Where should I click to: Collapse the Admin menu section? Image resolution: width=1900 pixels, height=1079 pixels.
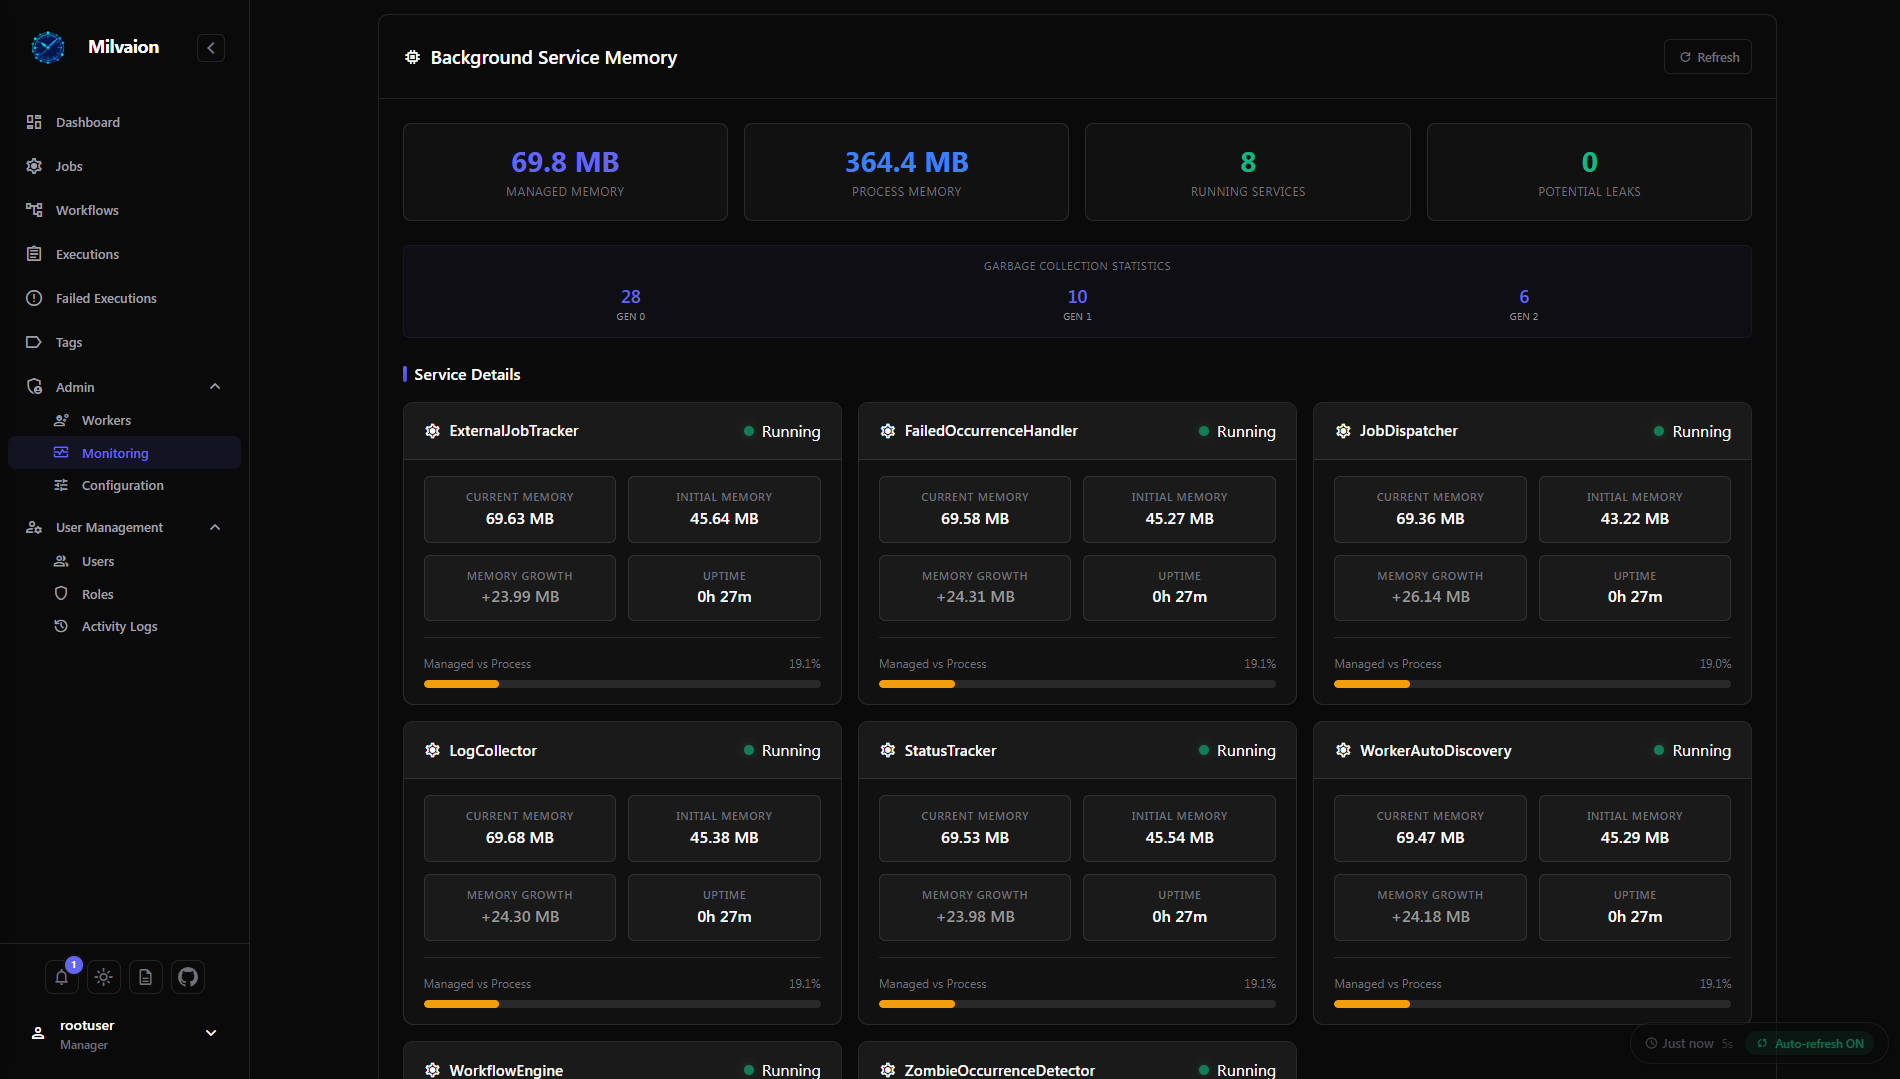click(215, 387)
